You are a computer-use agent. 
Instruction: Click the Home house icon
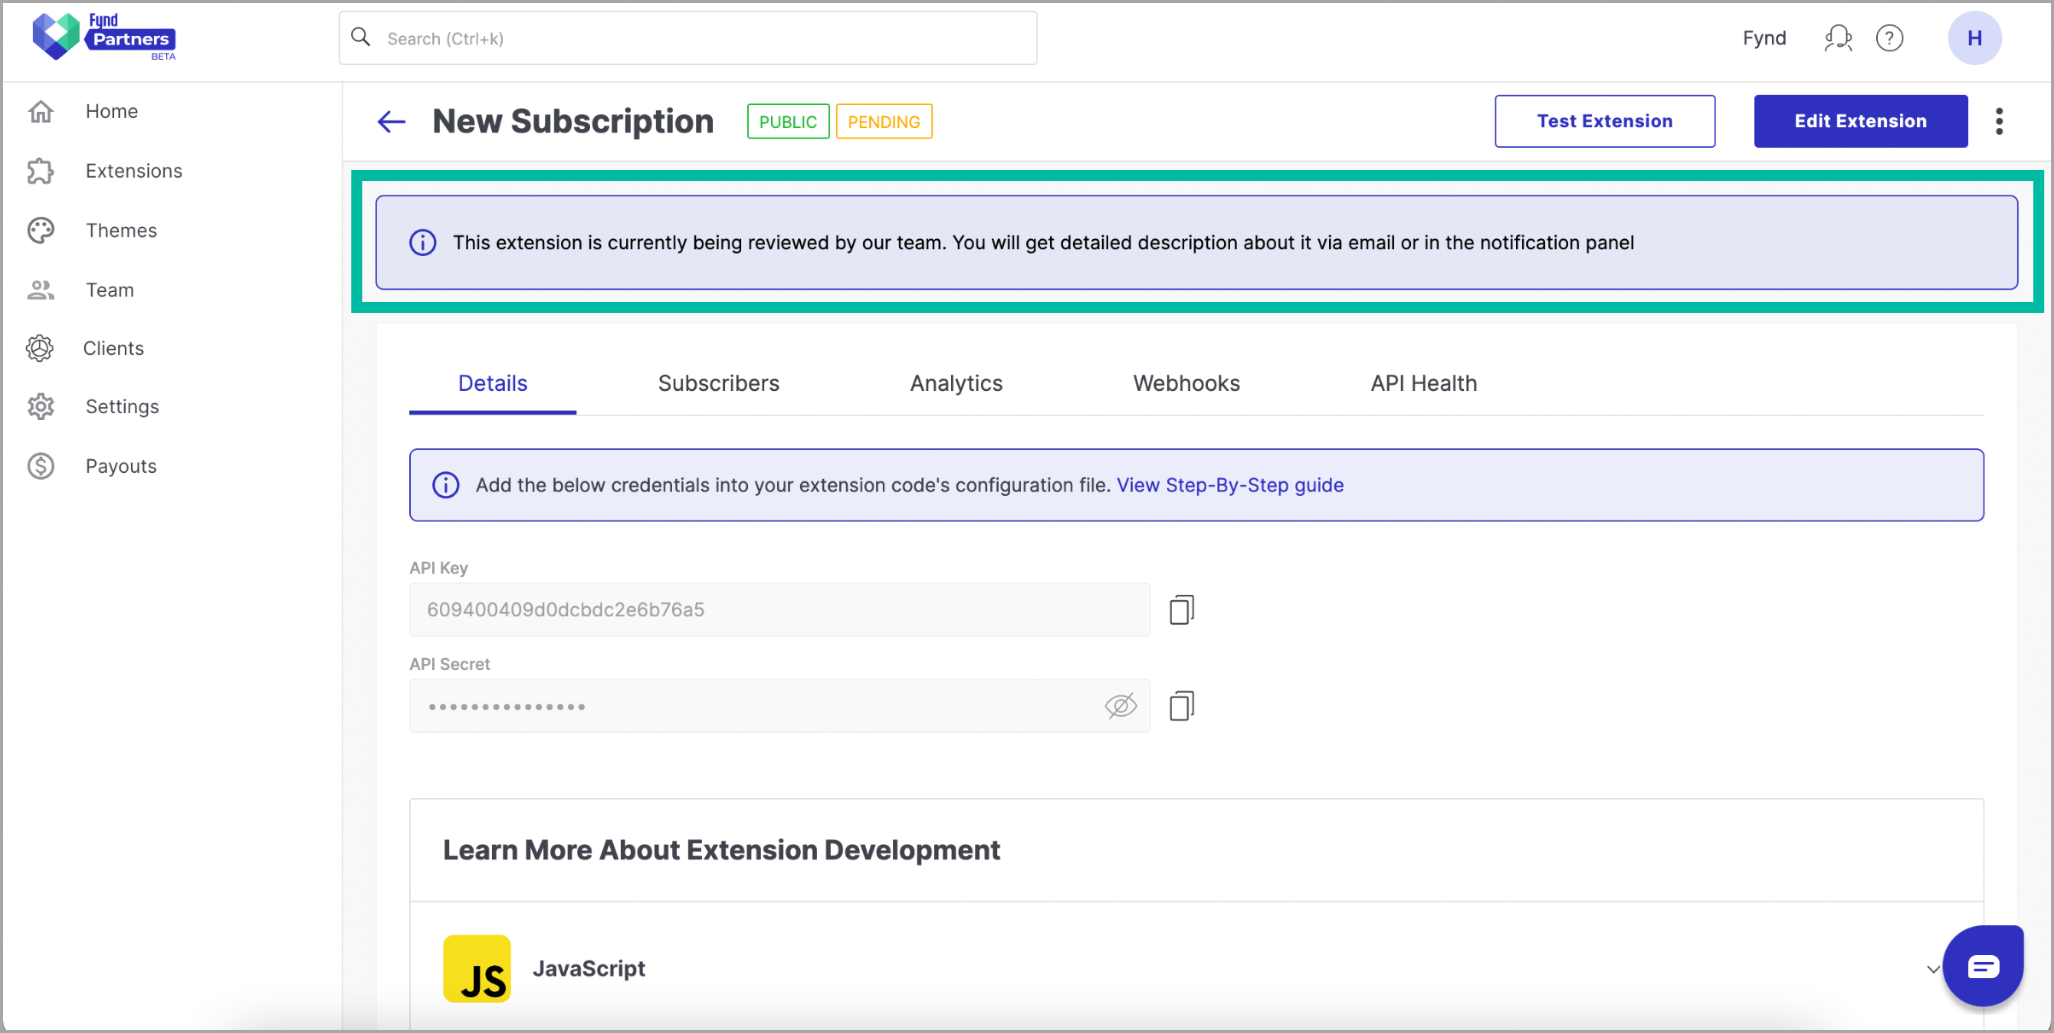[41, 111]
